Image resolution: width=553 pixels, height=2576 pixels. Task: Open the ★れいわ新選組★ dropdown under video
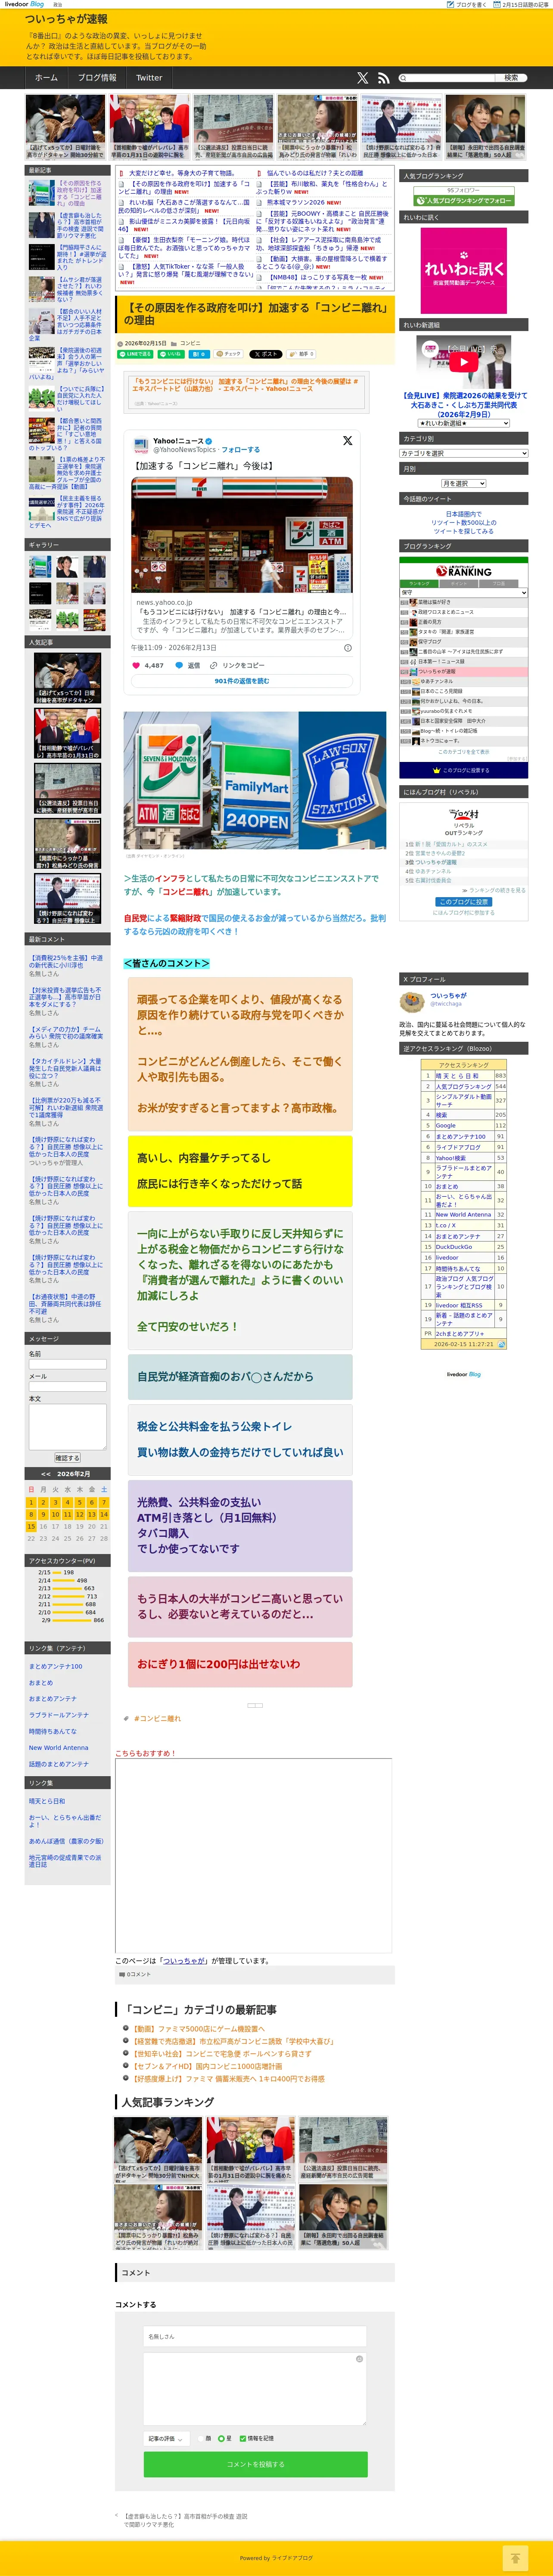463,423
